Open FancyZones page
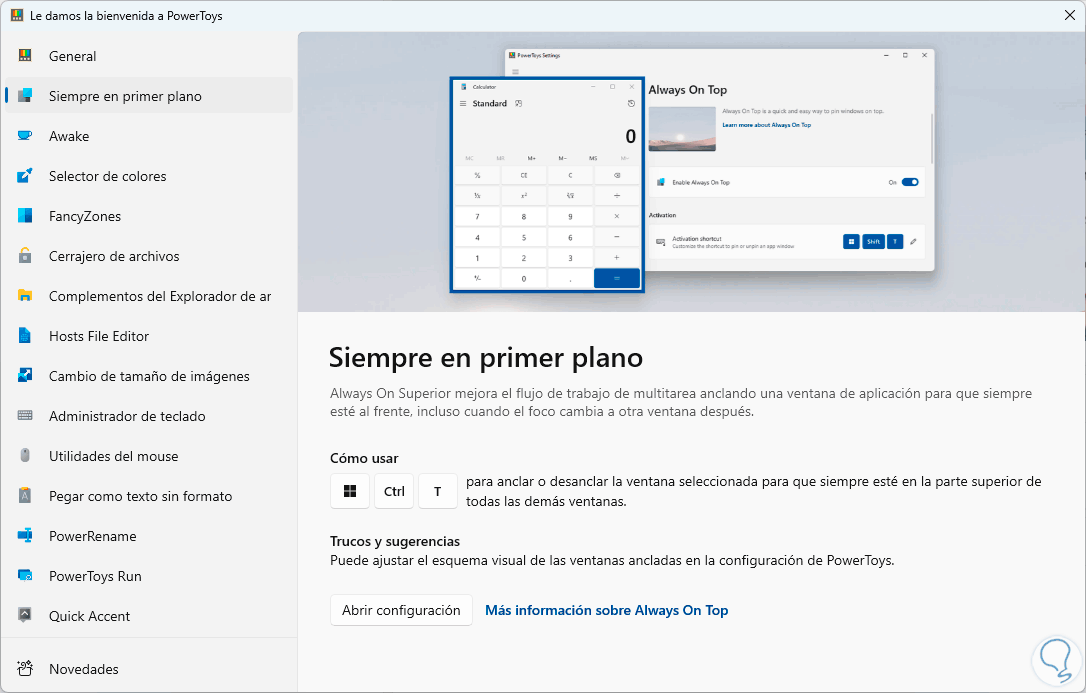This screenshot has width=1086, height=693. click(x=149, y=216)
